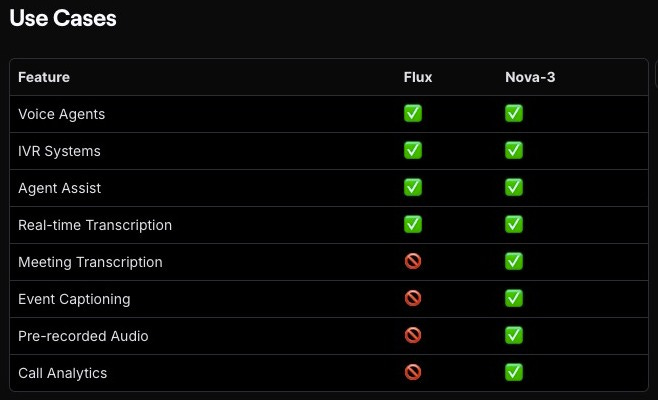Click Flux checkmark for Agent Assist
The width and height of the screenshot is (658, 400).
click(x=413, y=187)
